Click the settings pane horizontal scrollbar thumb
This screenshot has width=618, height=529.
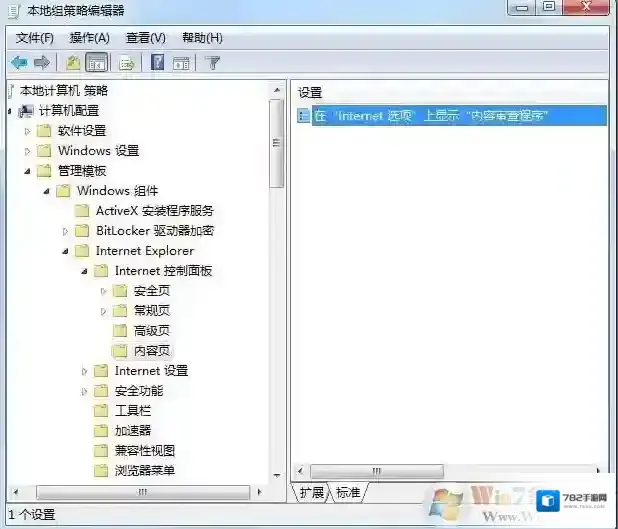click(x=377, y=471)
